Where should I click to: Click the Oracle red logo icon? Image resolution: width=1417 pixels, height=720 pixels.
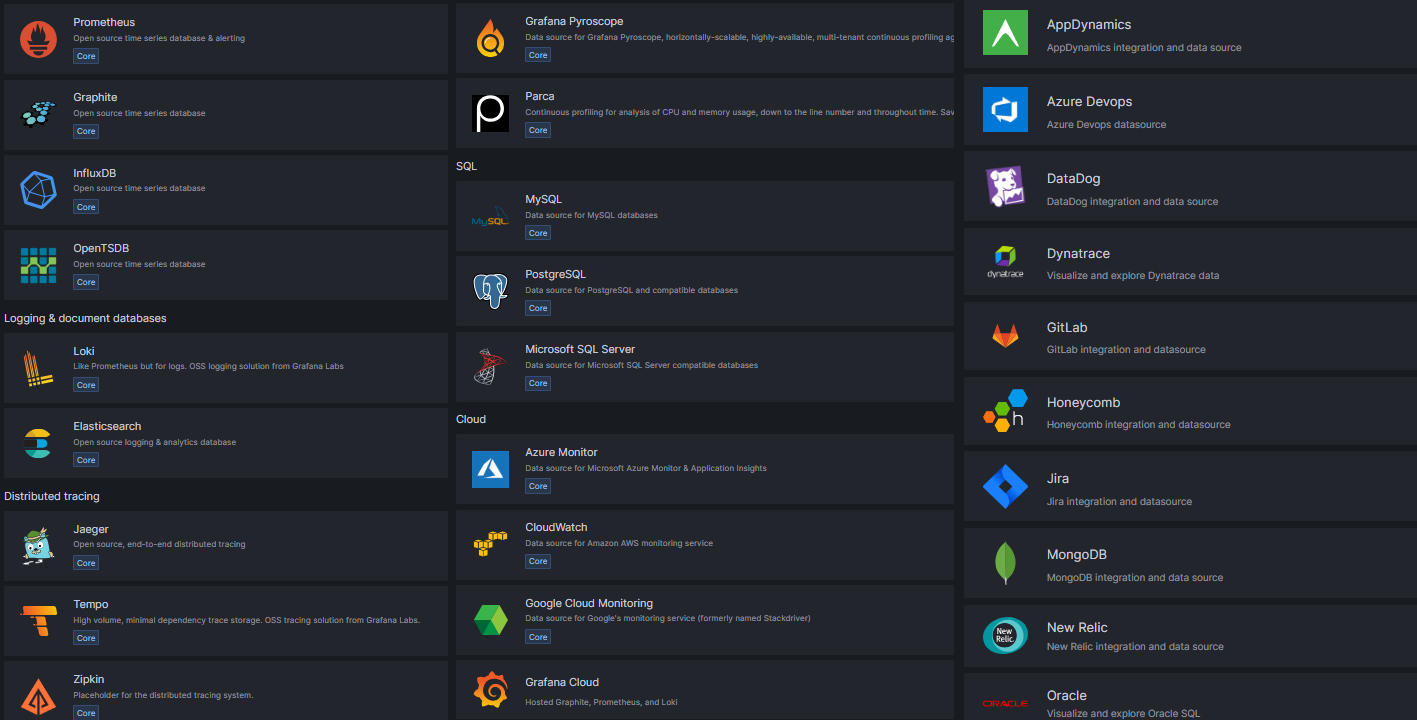[x=1005, y=703]
